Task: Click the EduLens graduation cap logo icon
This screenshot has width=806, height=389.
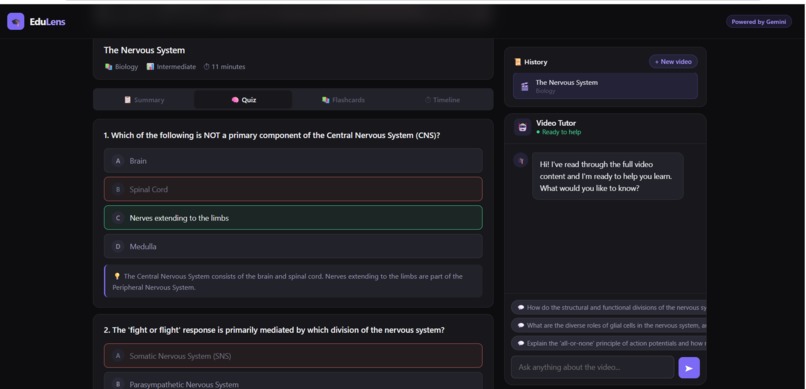Action: tap(15, 22)
